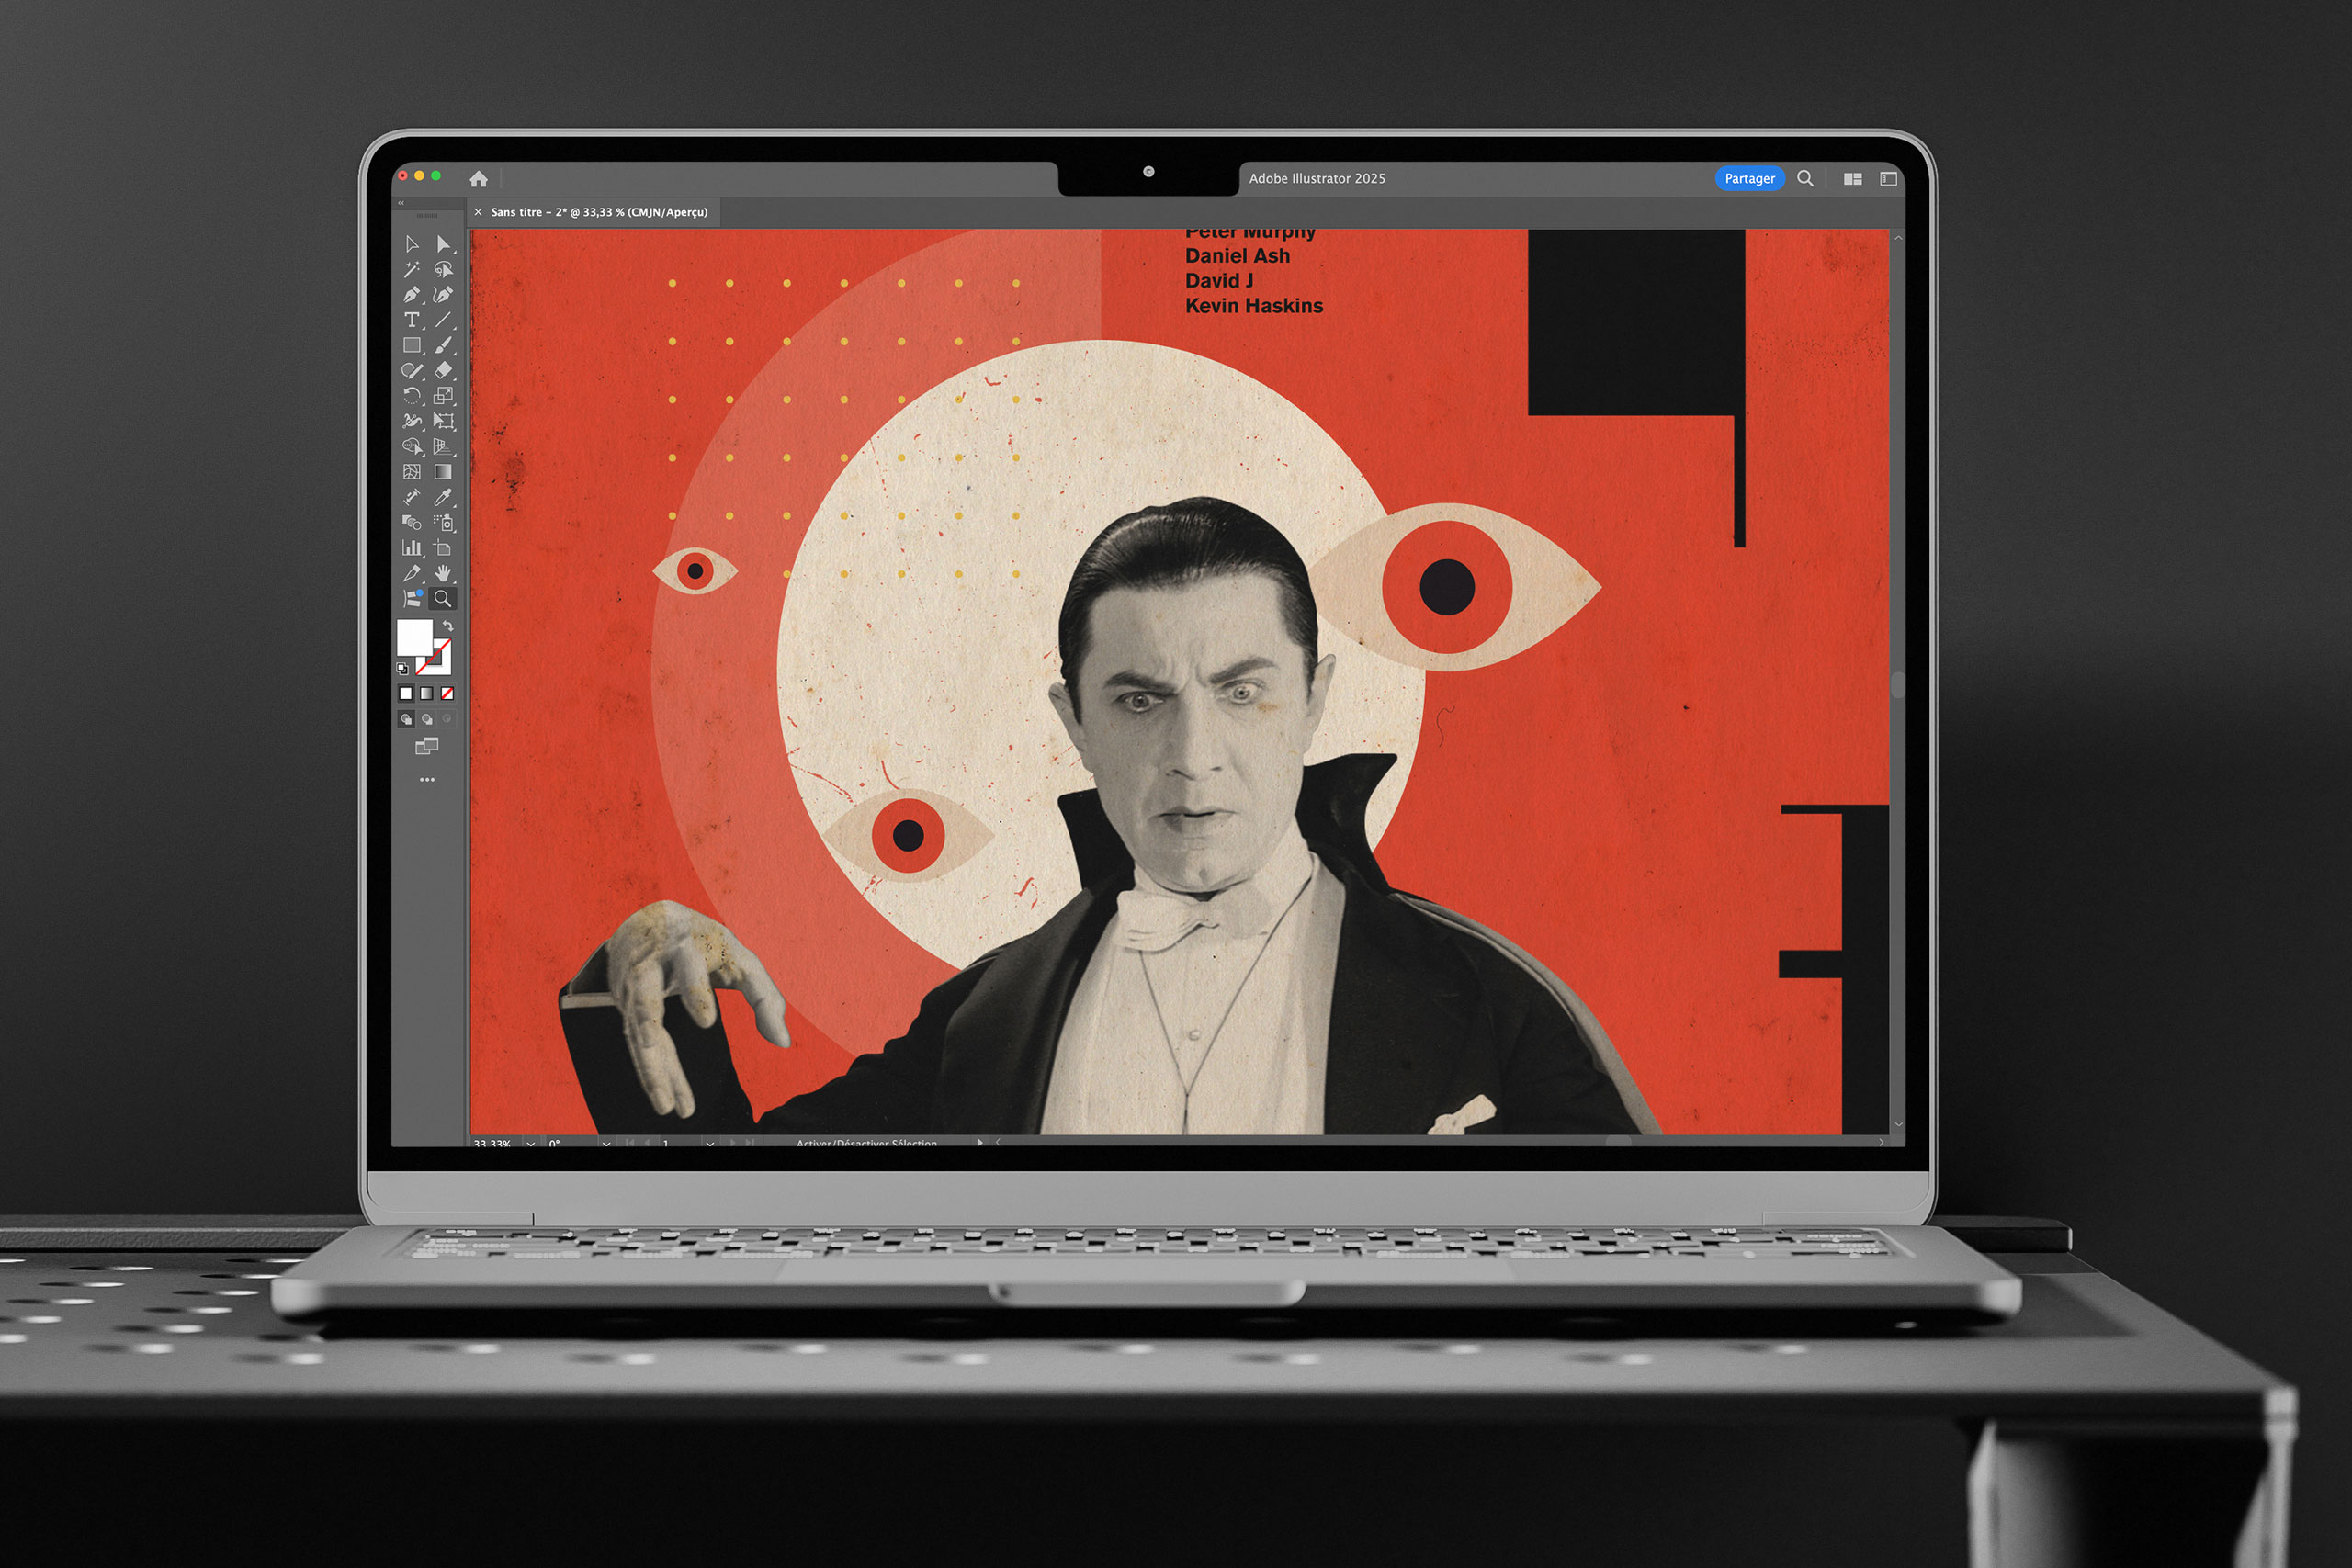The width and height of the screenshot is (2352, 1568).
Task: Open the artboard number dropdown
Action: [x=710, y=1143]
